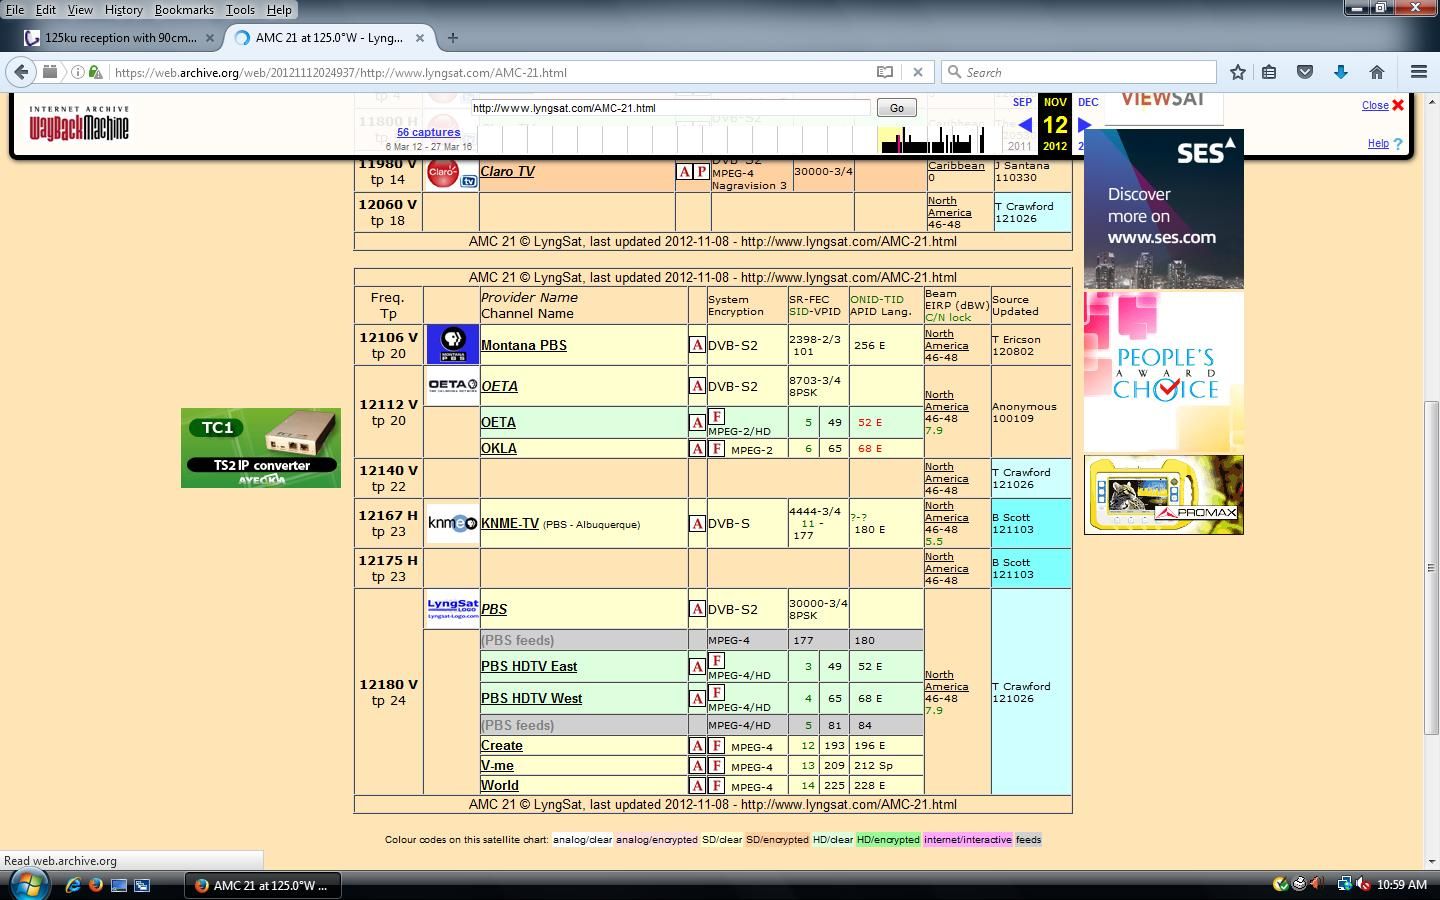1440x900 pixels.
Task: Open the bookmarks list toolbar icon
Action: click(1269, 72)
